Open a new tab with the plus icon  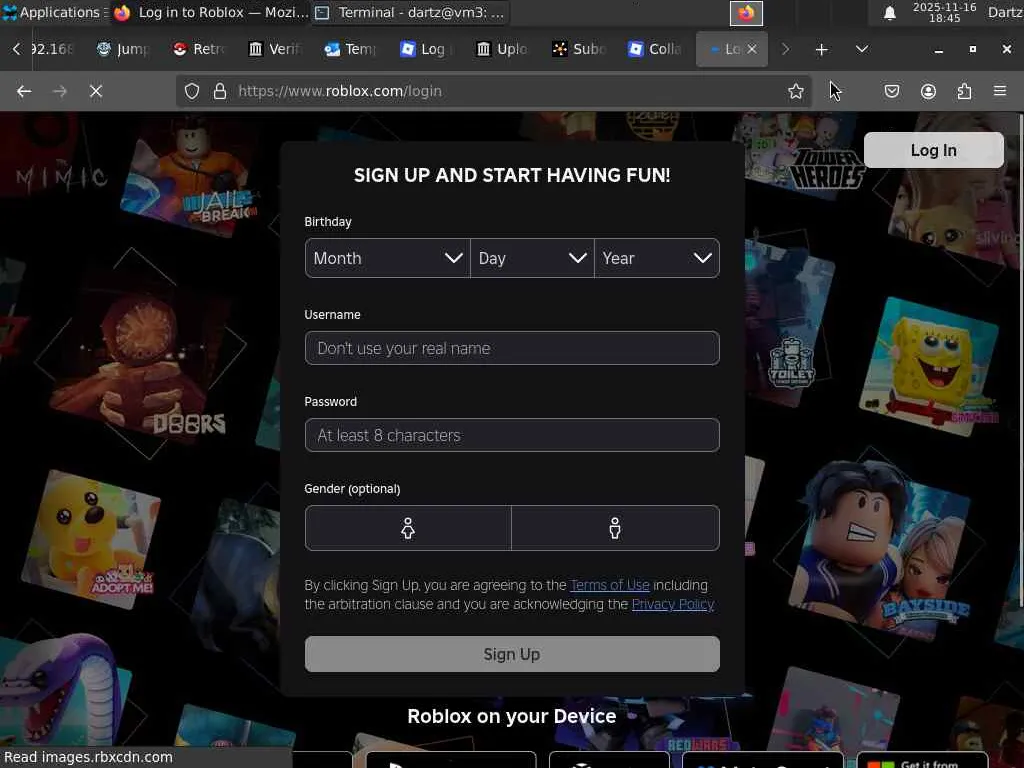pos(822,49)
